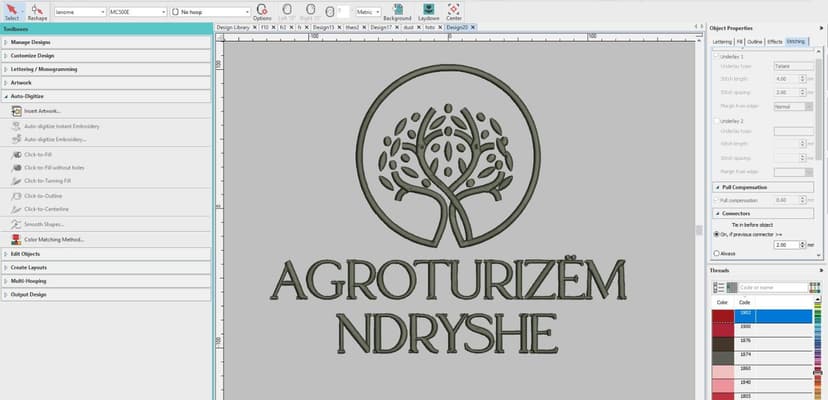Rotate right using the Right 15° icon
Image resolution: width=828 pixels, height=400 pixels.
(x=310, y=11)
